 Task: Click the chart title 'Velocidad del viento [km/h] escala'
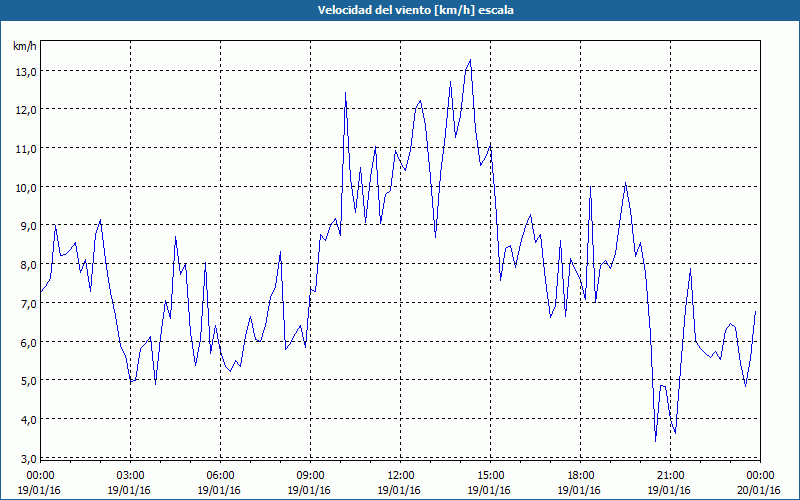[x=415, y=10]
